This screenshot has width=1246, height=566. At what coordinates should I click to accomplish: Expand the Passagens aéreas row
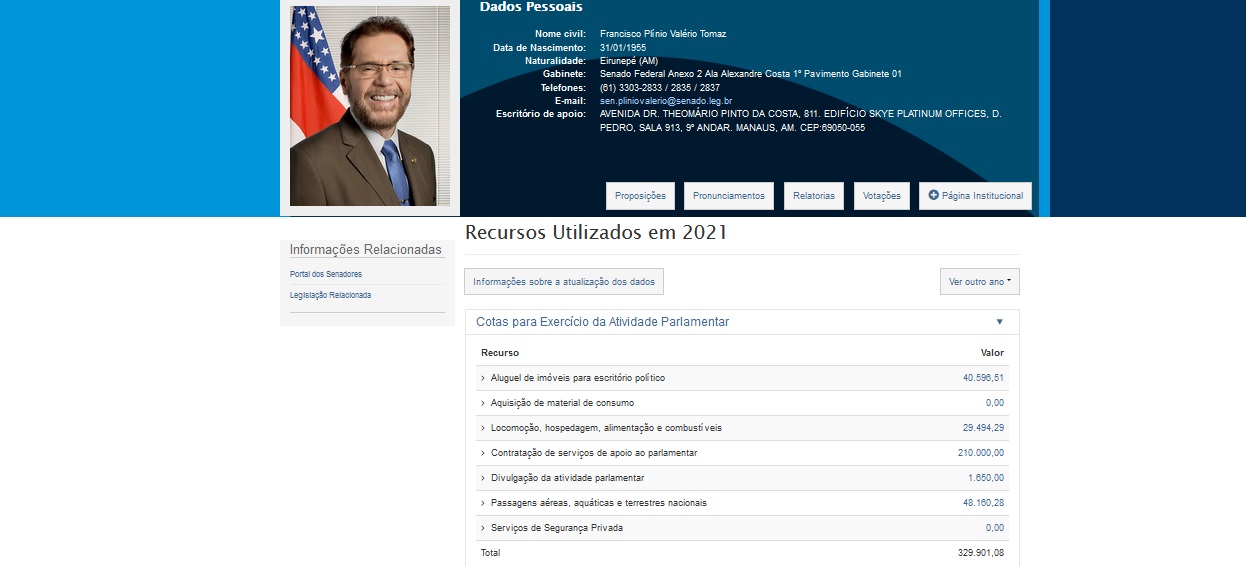[483, 503]
